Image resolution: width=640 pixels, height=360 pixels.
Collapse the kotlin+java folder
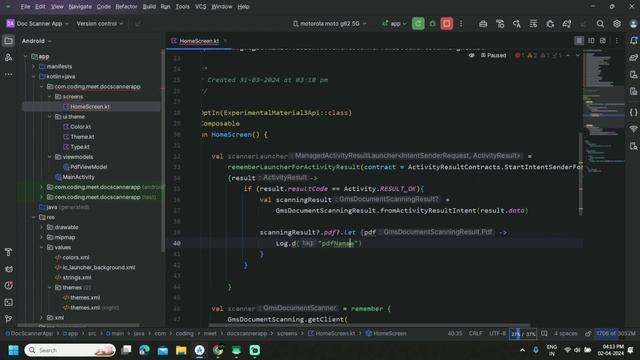[34, 76]
